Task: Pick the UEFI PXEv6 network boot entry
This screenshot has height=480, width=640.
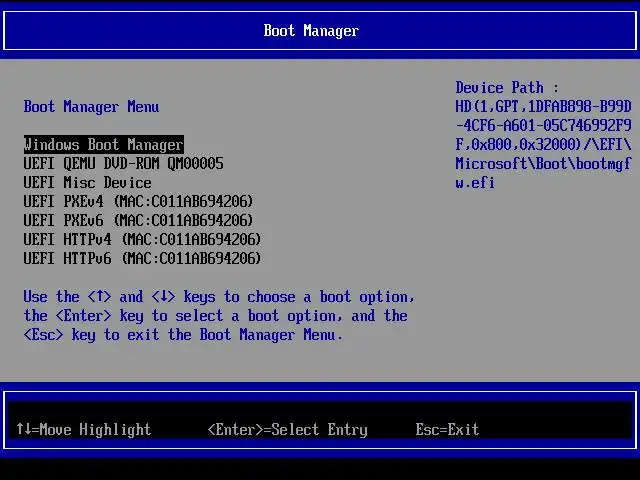Action: (x=138, y=220)
